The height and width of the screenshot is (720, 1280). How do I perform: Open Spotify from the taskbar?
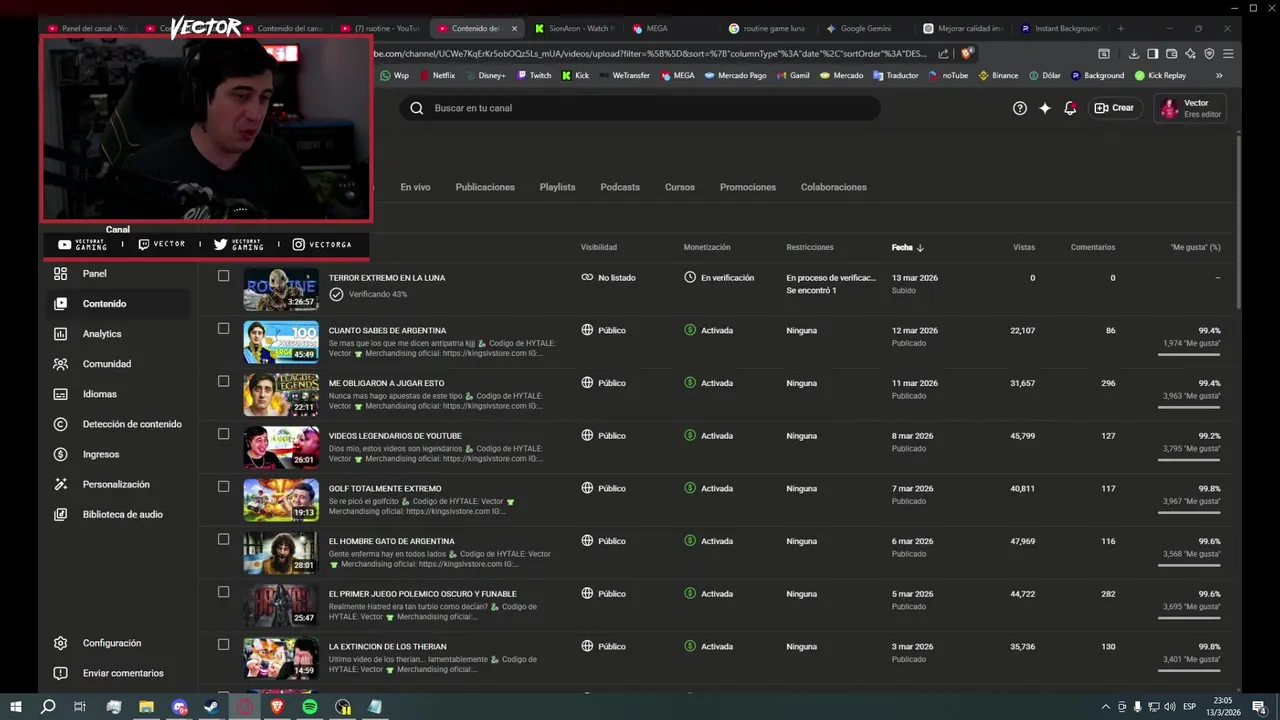[x=310, y=707]
